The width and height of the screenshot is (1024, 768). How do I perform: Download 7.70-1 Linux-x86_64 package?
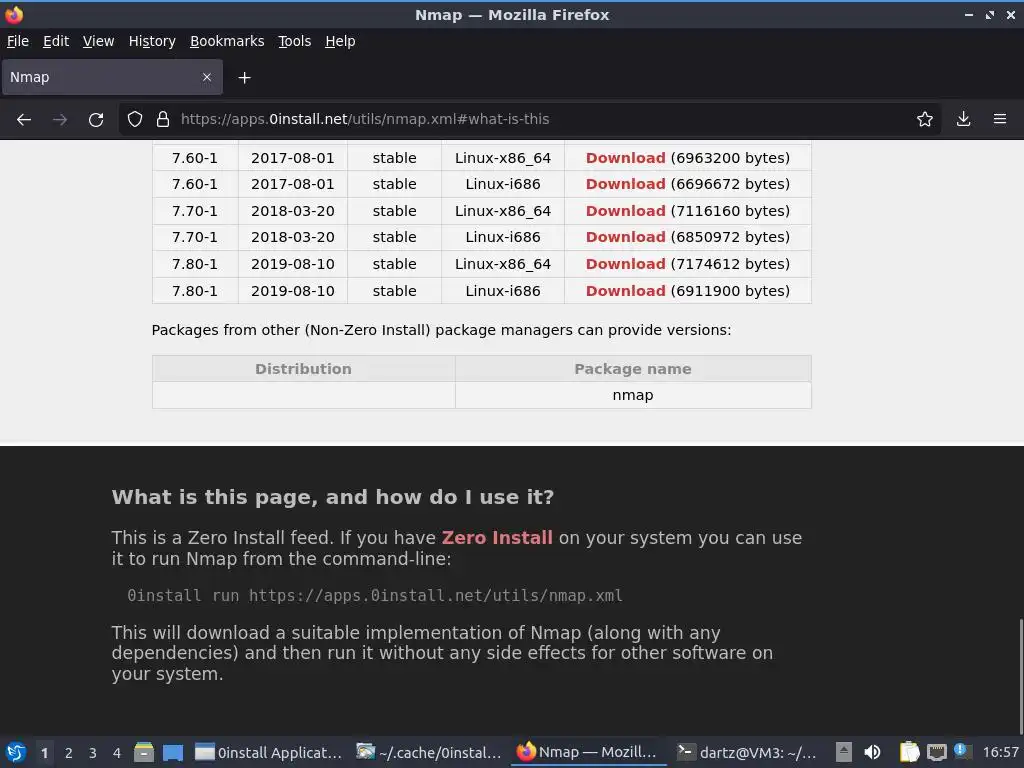[x=625, y=211]
